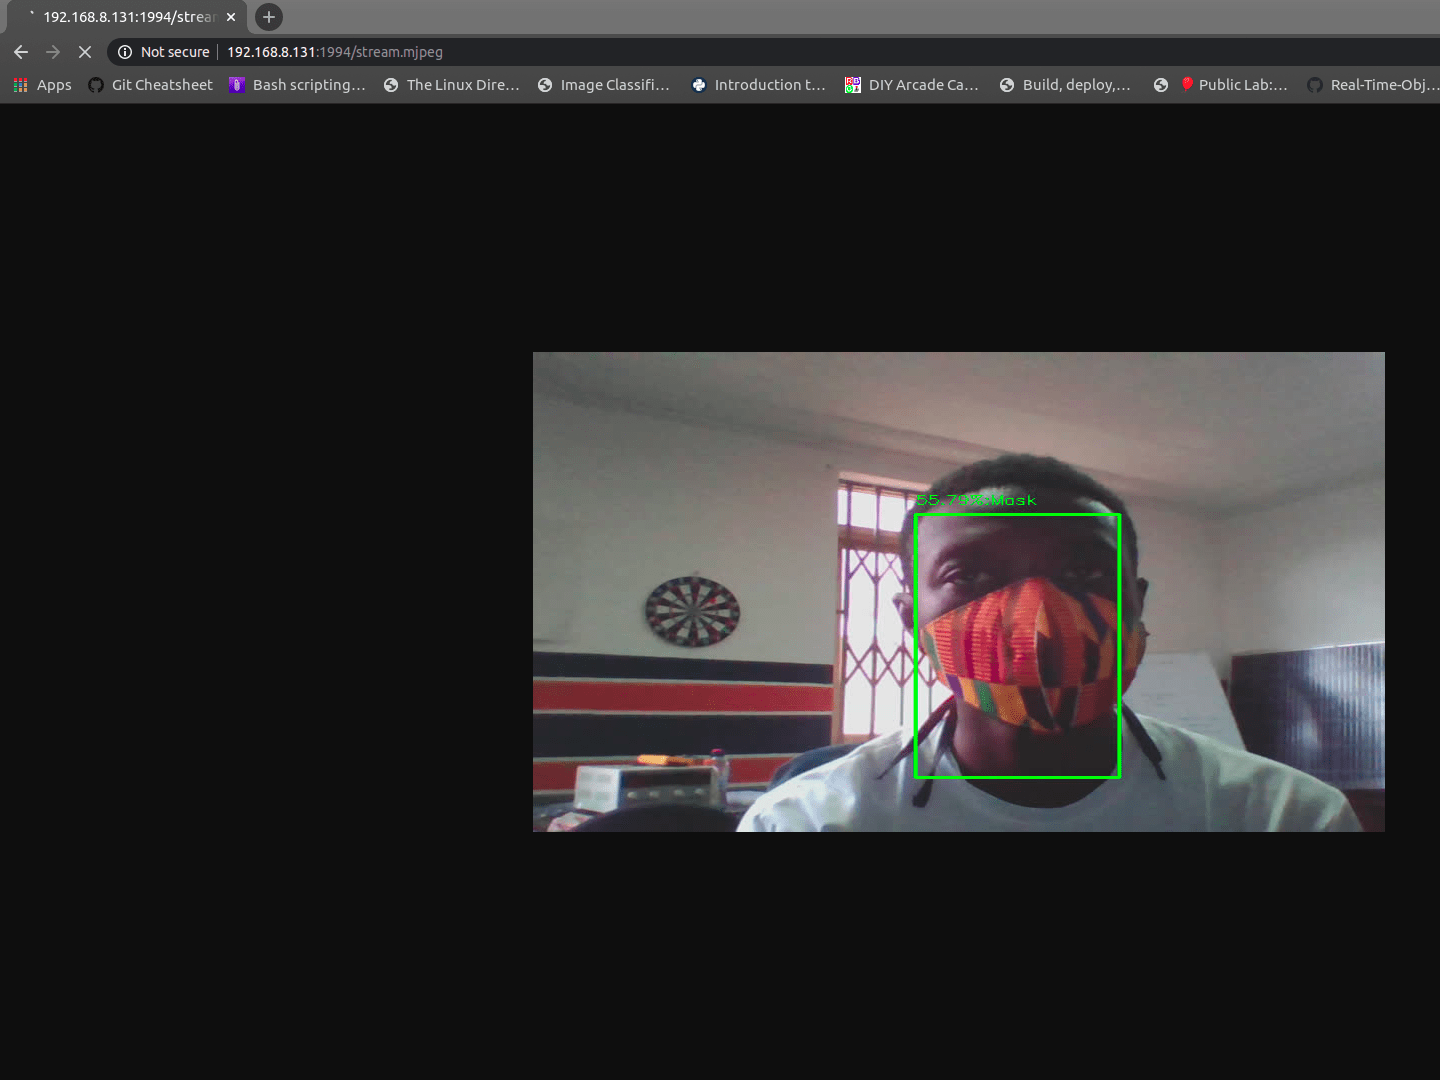Viewport: 1440px width, 1080px height.
Task: Open the Image Classifi... bookmark
Action: (x=603, y=85)
